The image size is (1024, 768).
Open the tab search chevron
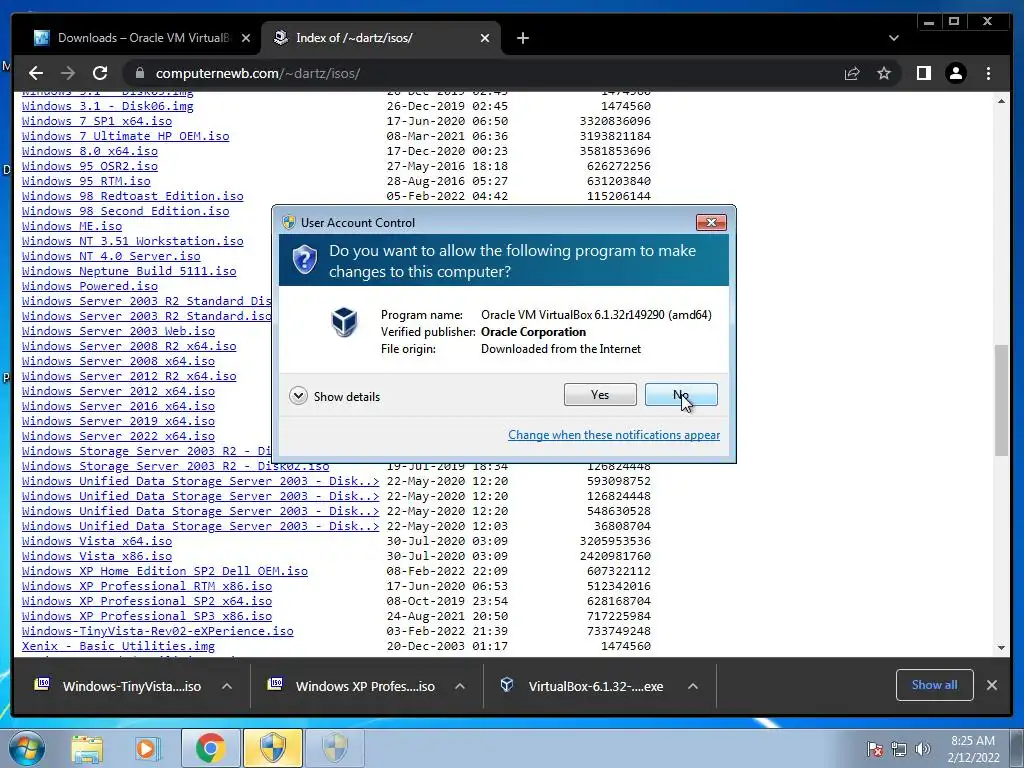pos(894,38)
